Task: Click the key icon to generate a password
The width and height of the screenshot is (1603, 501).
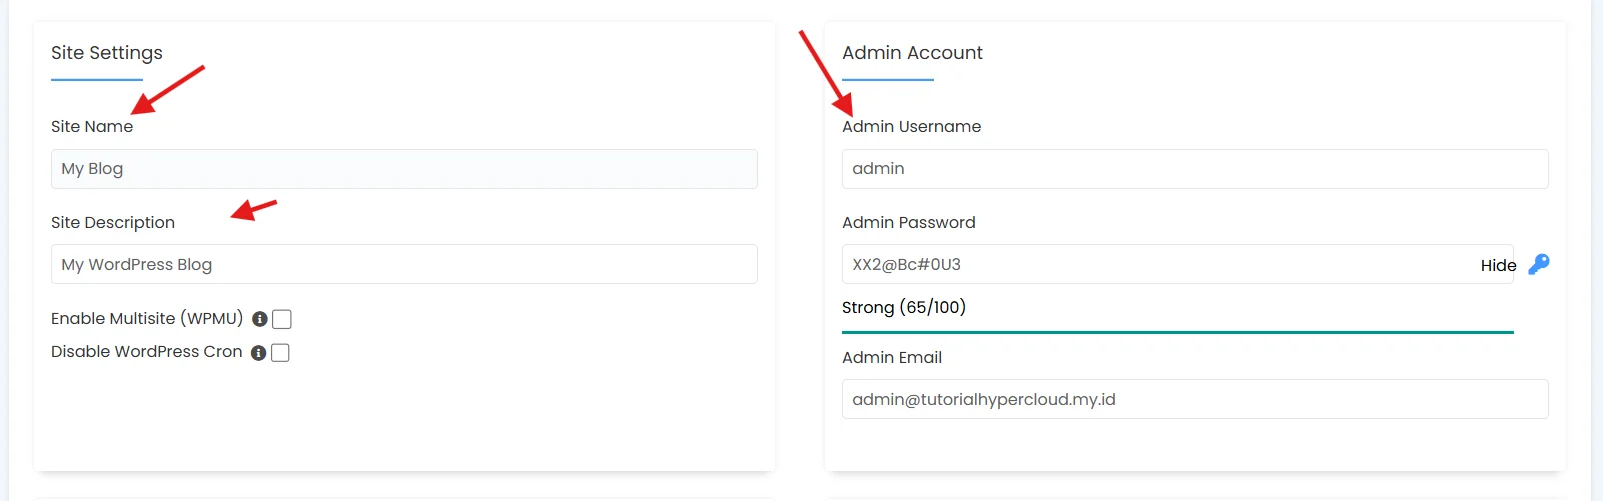Action: (1539, 264)
